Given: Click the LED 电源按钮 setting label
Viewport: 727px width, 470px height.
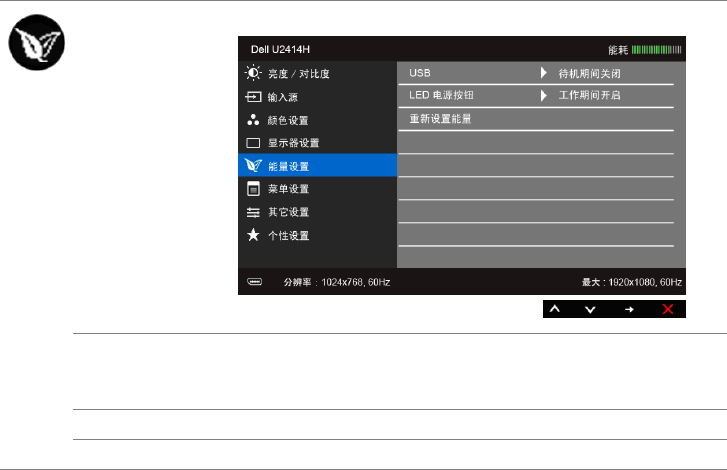Looking at the screenshot, I should (441, 95).
